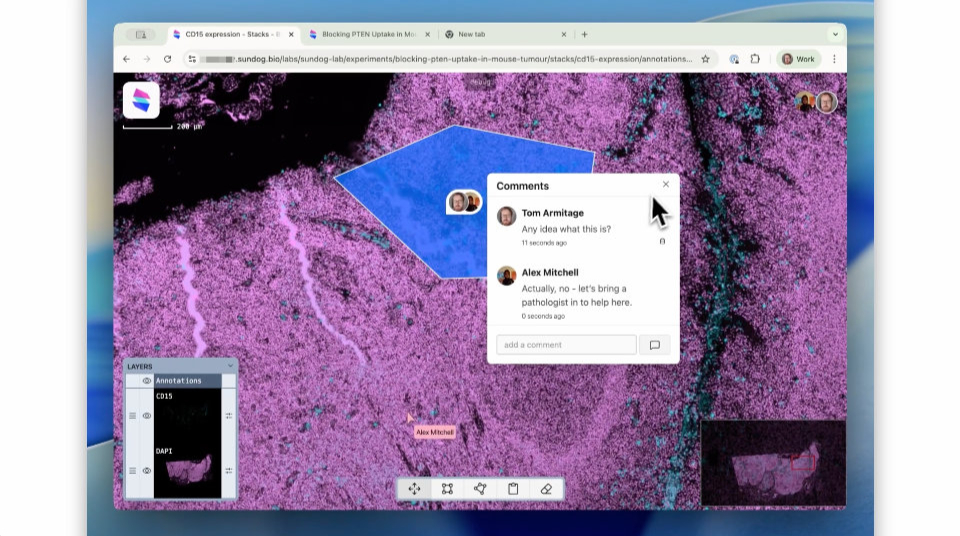This screenshot has height=536, width=960.
Task: Click the add a comment text field
Action: click(566, 345)
